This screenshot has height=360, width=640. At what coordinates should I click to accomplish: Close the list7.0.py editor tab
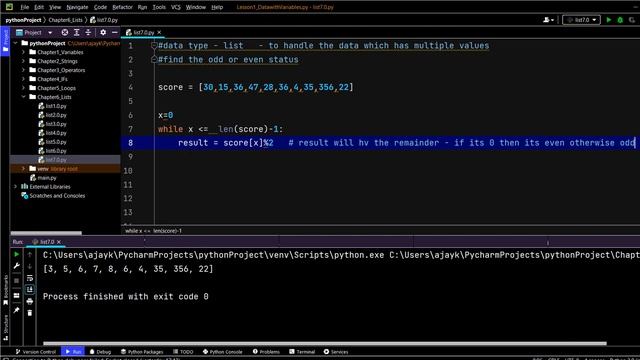tap(159, 32)
